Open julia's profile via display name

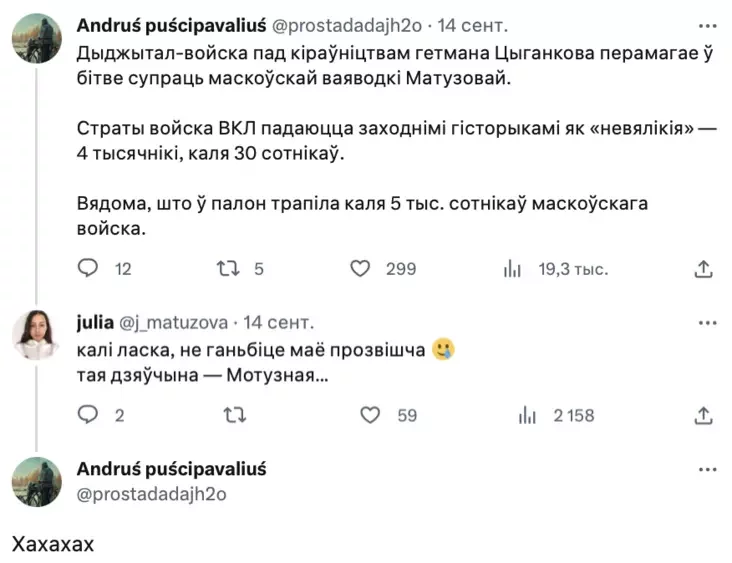[x=95, y=323]
